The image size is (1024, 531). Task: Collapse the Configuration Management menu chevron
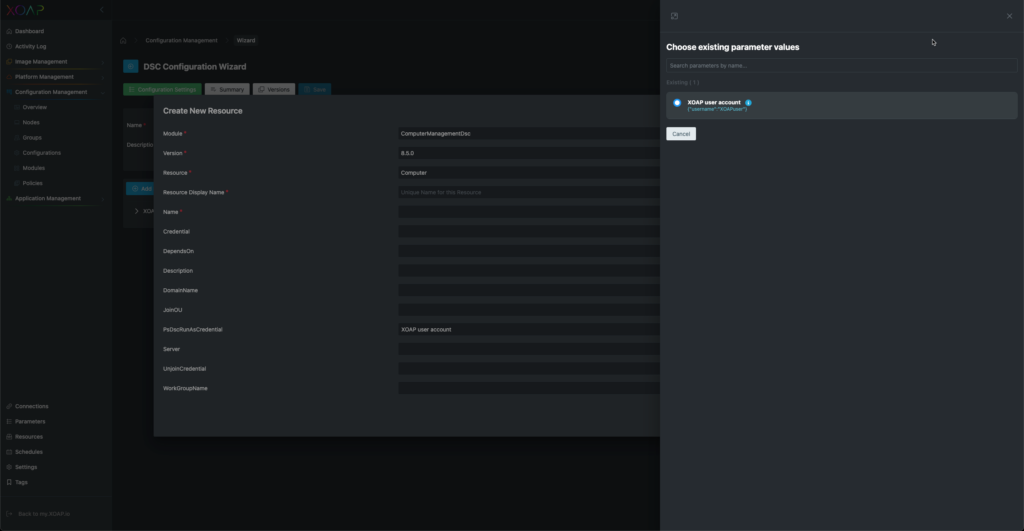tap(103, 92)
